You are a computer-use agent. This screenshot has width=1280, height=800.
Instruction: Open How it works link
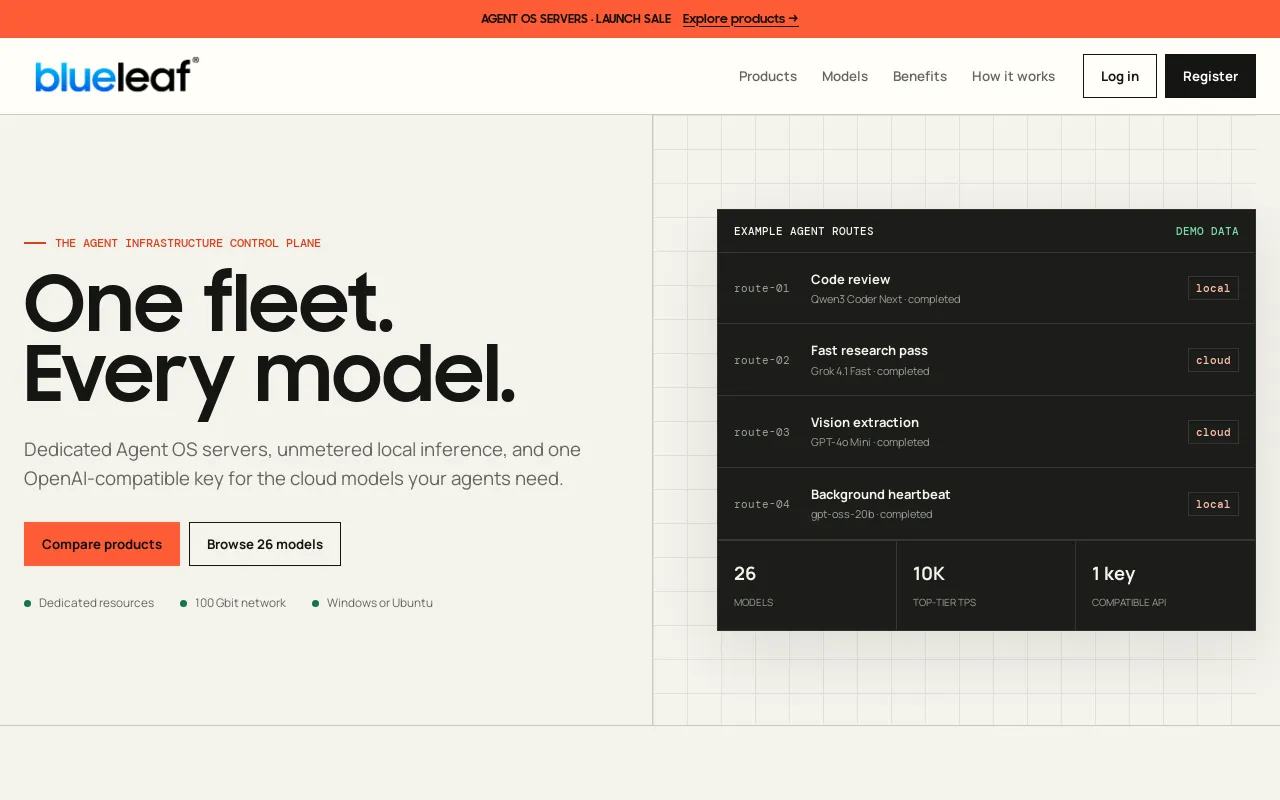(1013, 76)
